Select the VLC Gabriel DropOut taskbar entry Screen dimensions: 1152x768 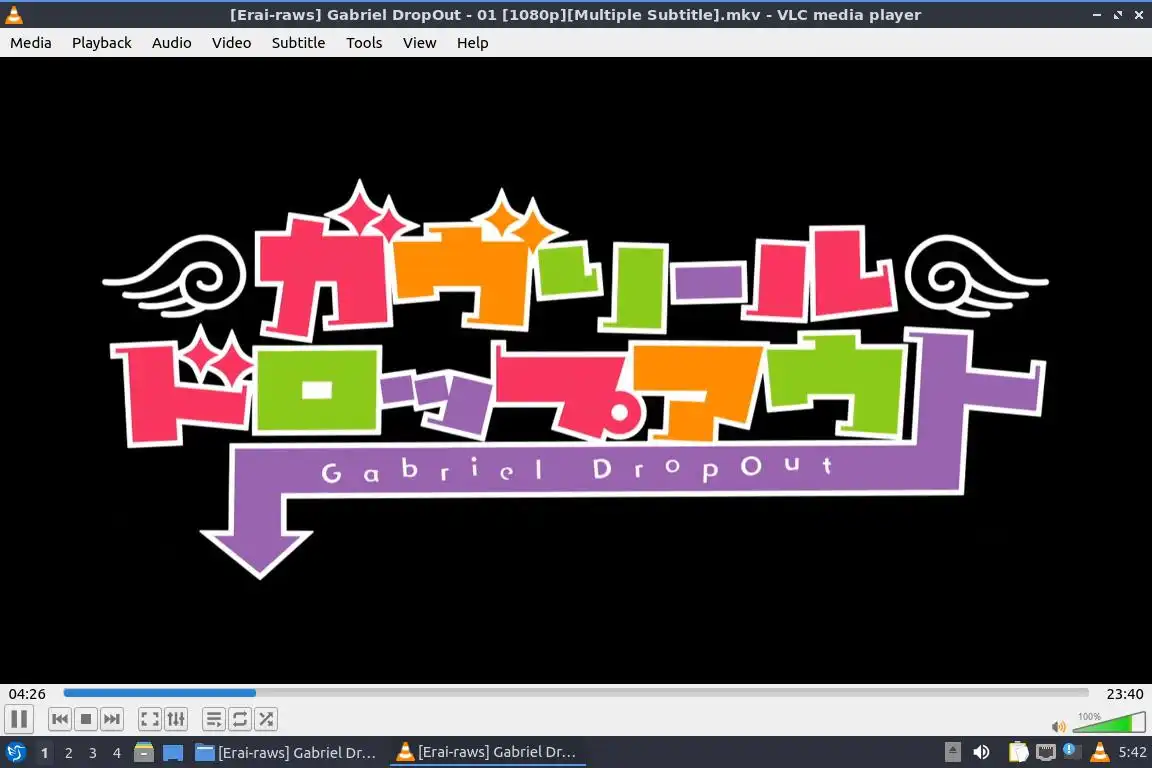tap(486, 753)
